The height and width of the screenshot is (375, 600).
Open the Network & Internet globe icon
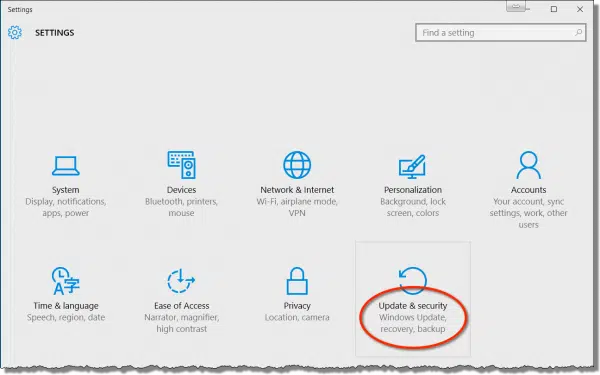pyautogui.click(x=297, y=165)
